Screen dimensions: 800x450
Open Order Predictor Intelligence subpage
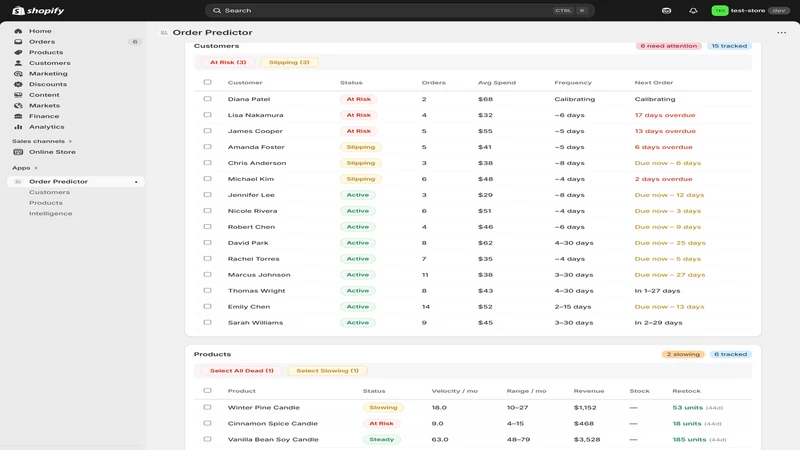click(51, 214)
